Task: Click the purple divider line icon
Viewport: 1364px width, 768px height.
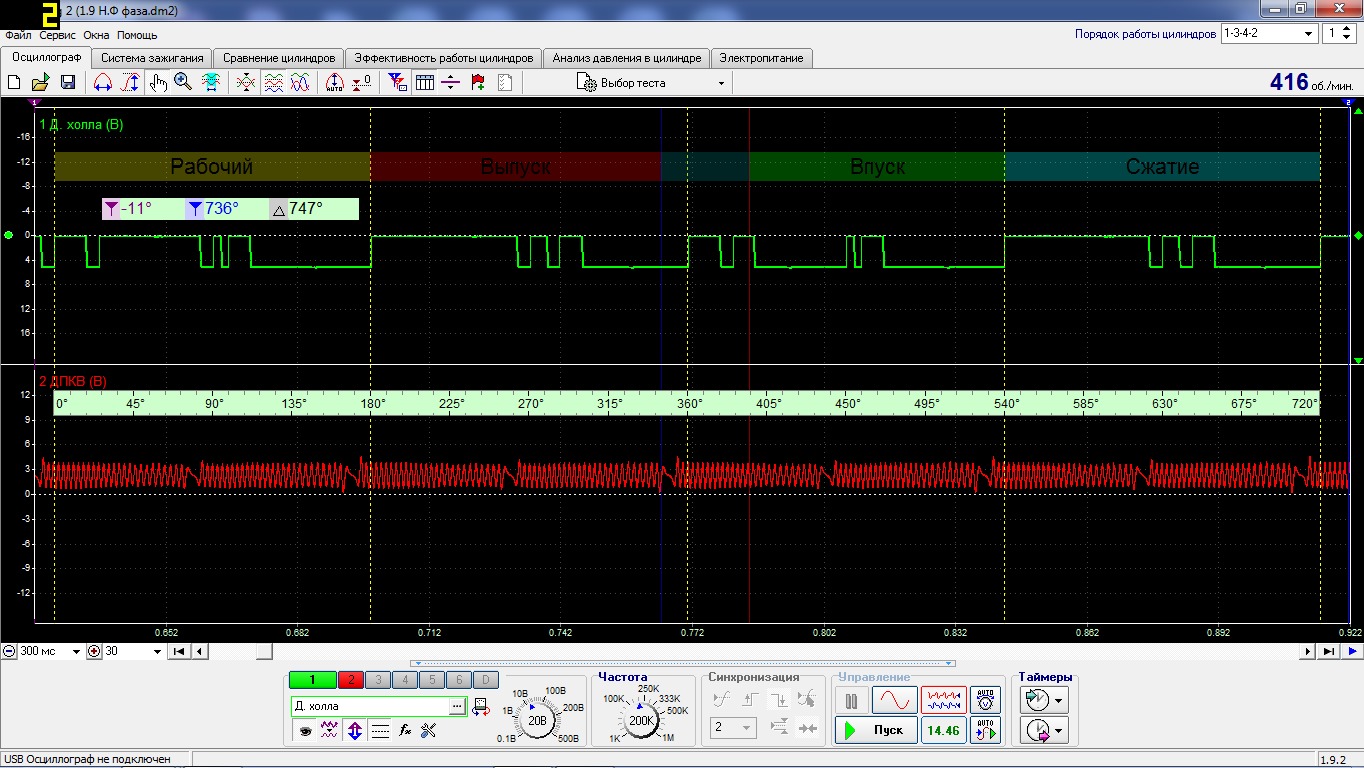Action: click(x=450, y=83)
